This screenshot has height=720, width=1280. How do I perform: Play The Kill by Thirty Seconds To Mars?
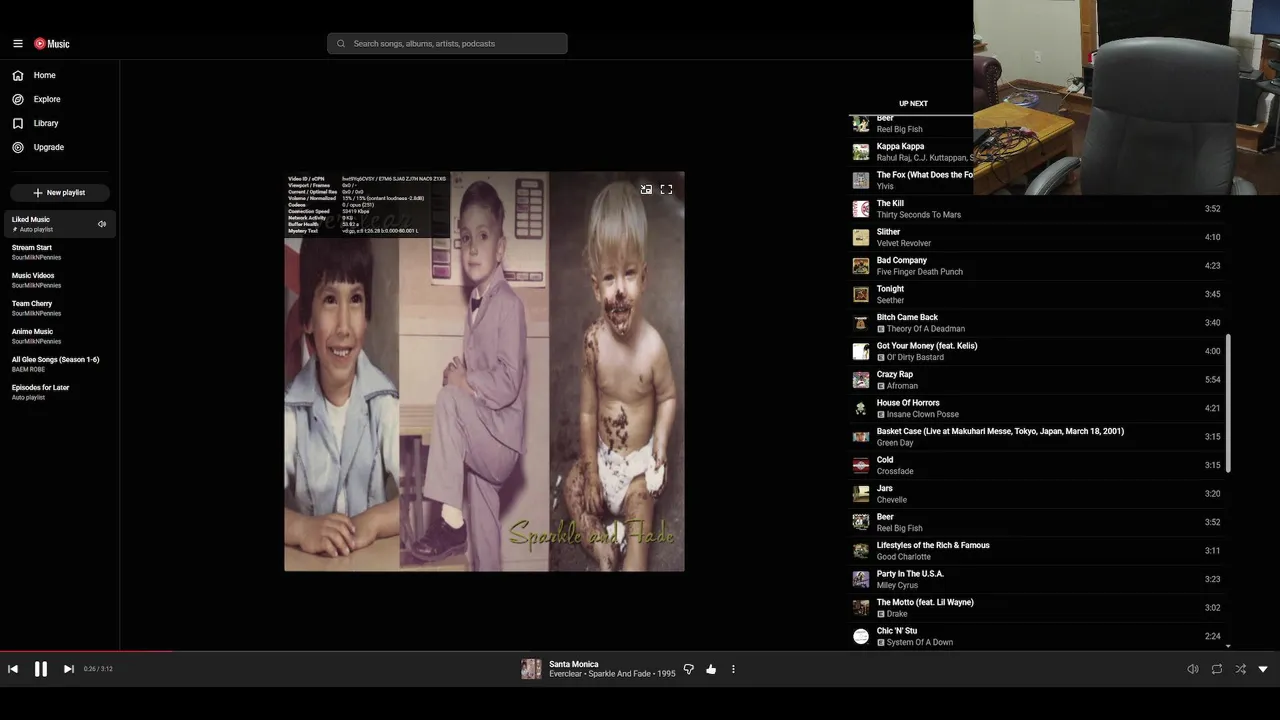click(x=1036, y=209)
